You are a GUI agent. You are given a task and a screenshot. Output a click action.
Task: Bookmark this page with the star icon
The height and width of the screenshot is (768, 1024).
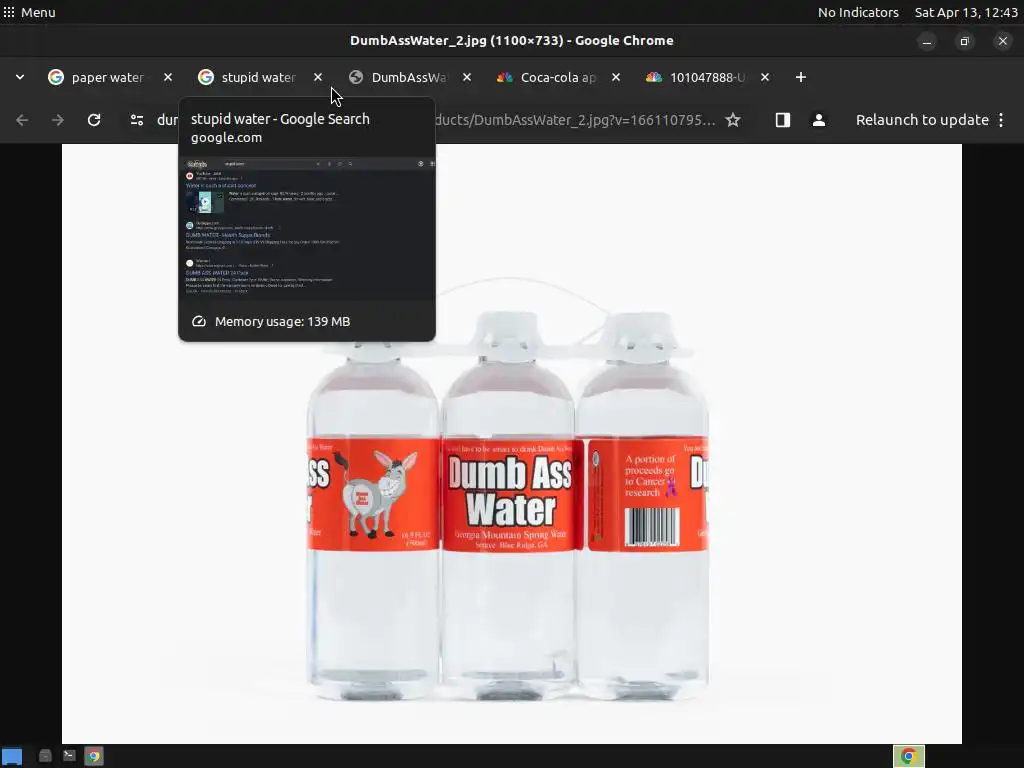coord(733,120)
